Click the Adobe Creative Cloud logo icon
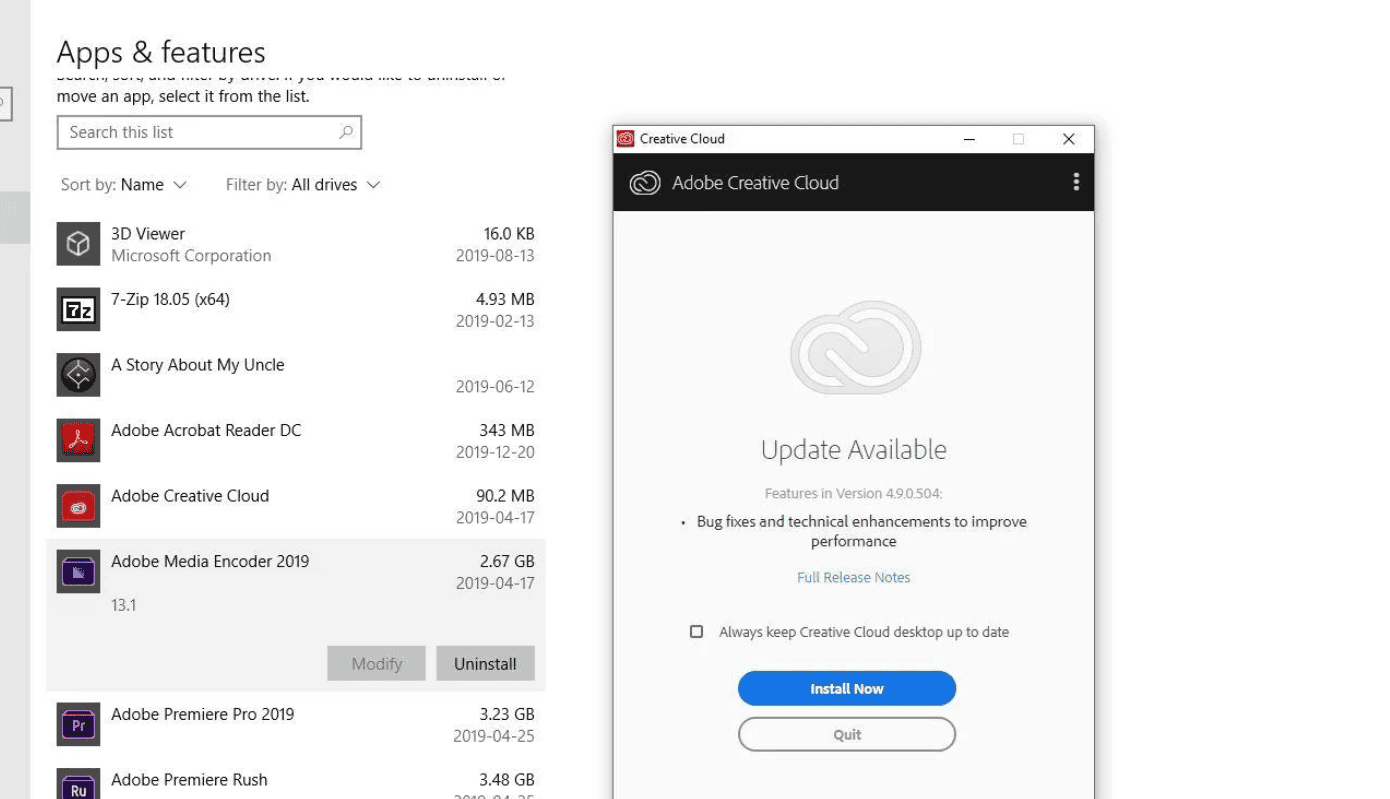 tap(644, 182)
